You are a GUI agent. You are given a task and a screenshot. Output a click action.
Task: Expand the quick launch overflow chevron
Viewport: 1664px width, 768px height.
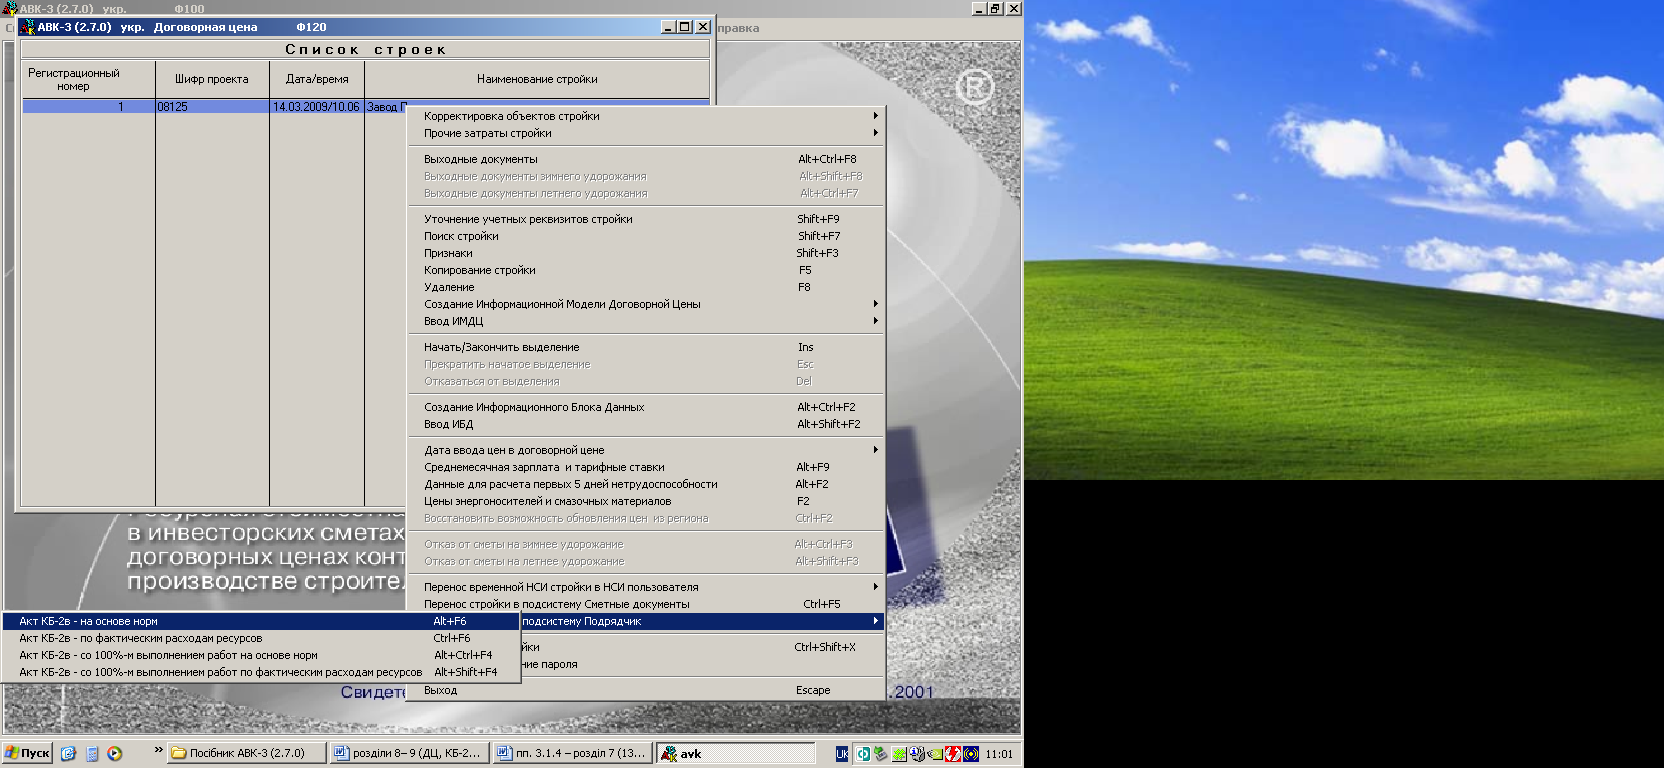coord(158,749)
